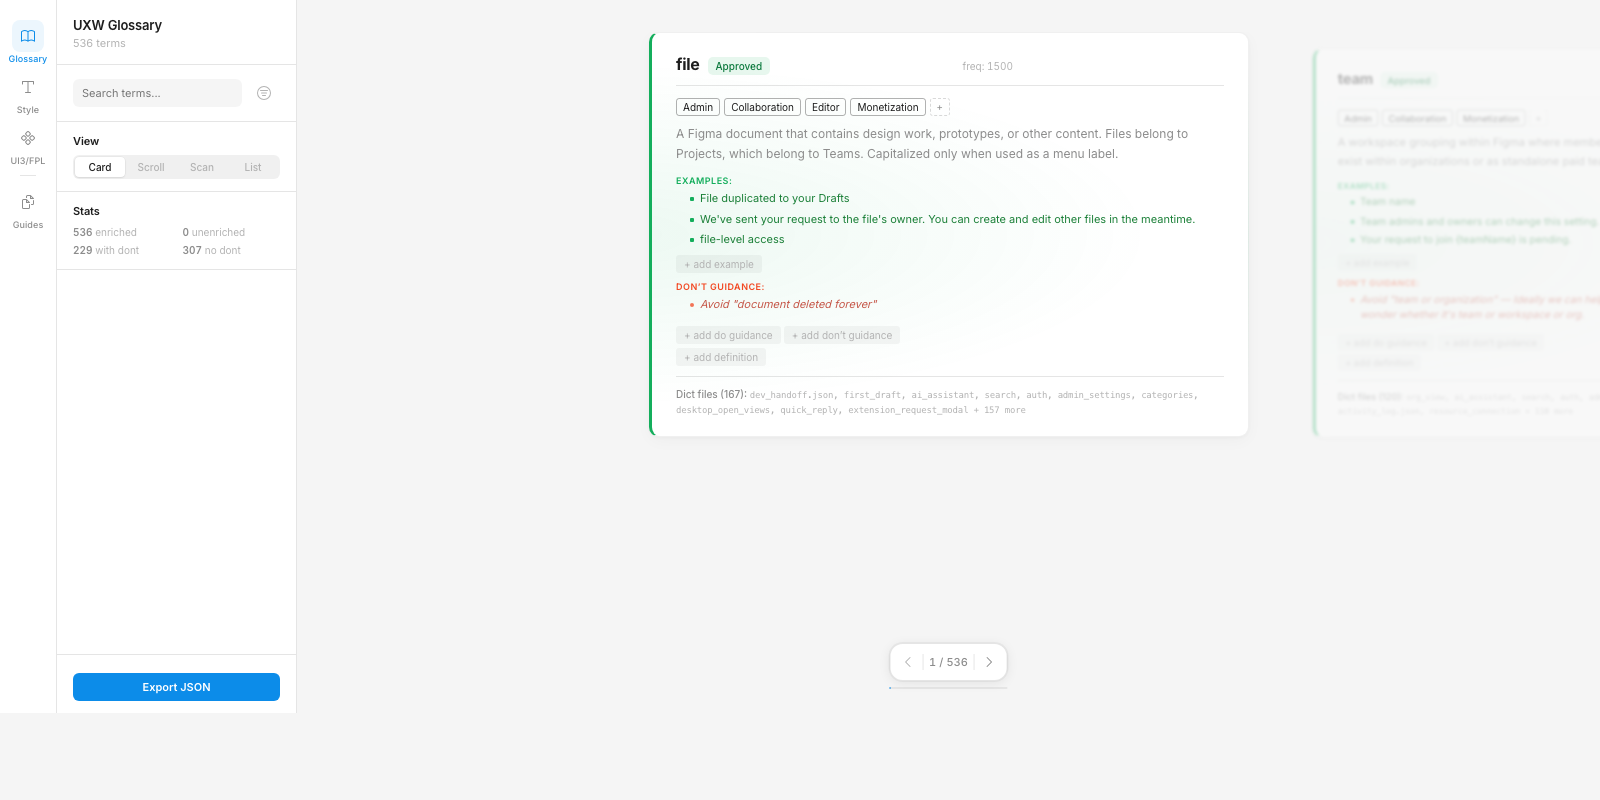The height and width of the screenshot is (800, 1600).
Task: Click the 'file' term heading
Action: point(688,65)
